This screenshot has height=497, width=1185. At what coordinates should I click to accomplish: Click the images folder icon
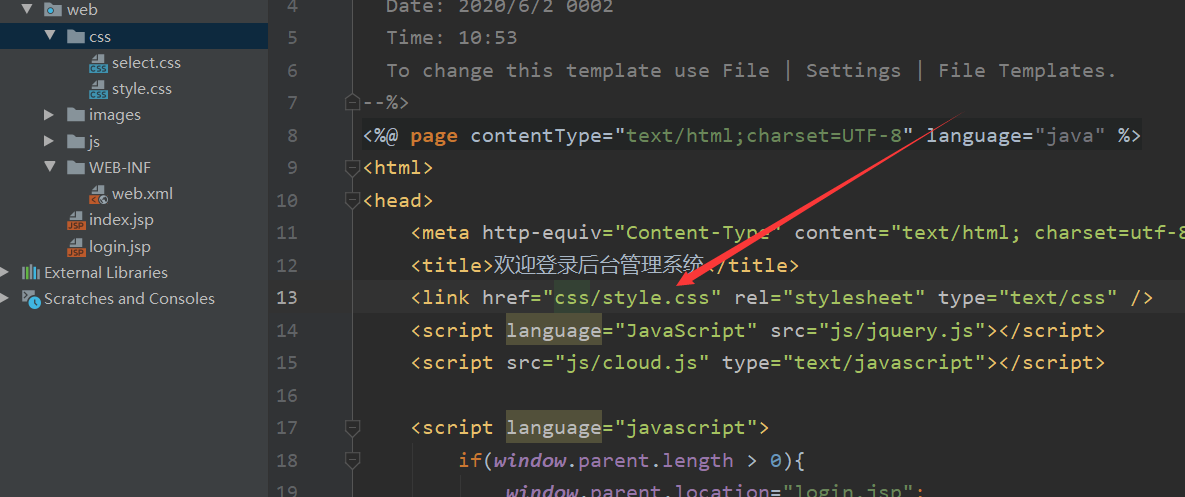coord(76,115)
